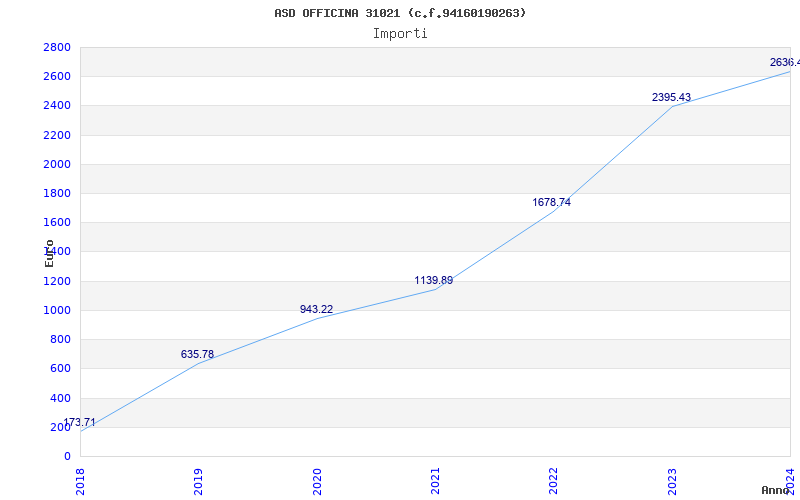Click the y-axis value 1000
The width and height of the screenshot is (800, 500).
point(57,310)
